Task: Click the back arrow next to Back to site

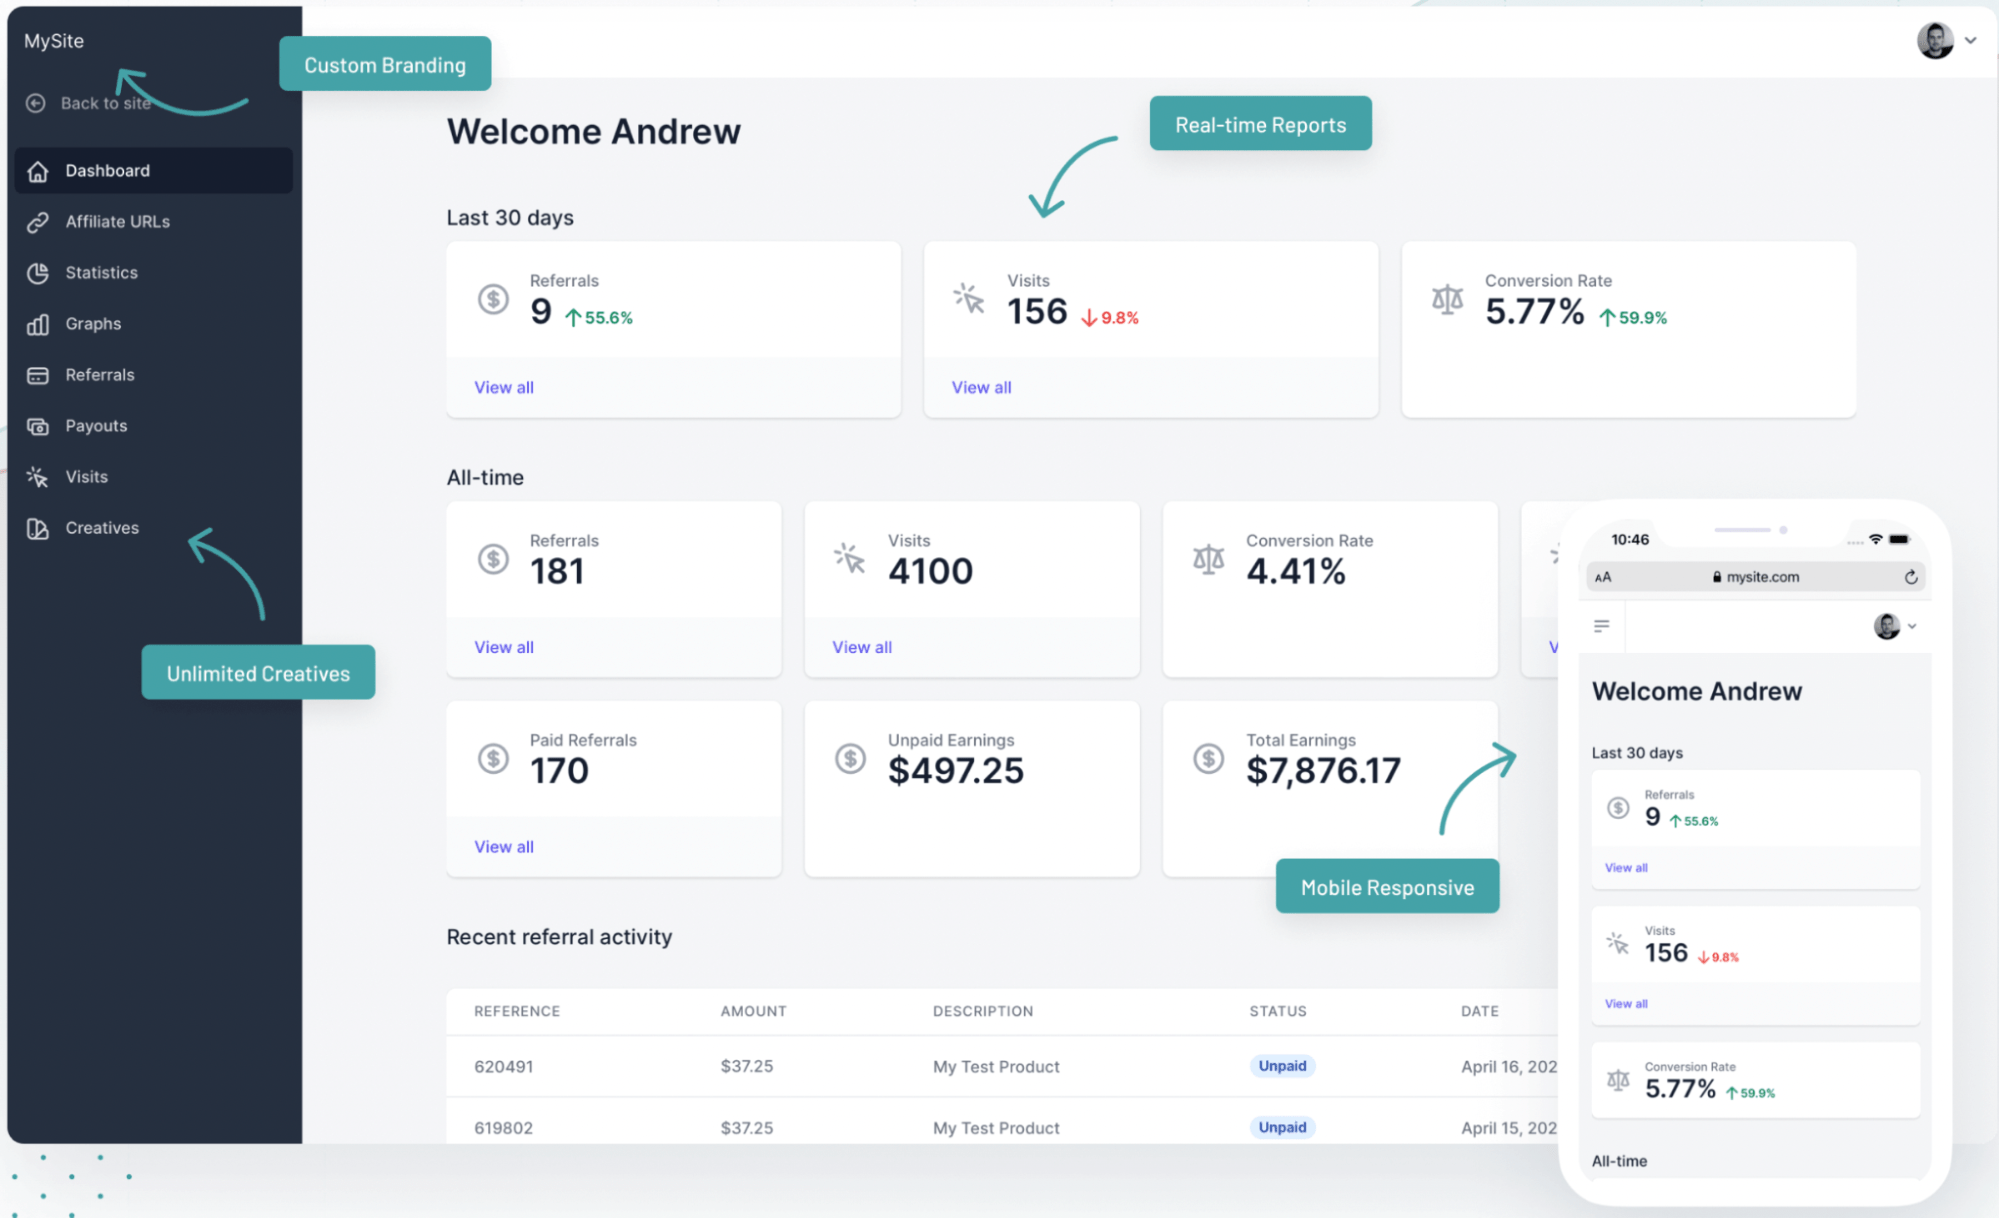Action: pos(37,102)
